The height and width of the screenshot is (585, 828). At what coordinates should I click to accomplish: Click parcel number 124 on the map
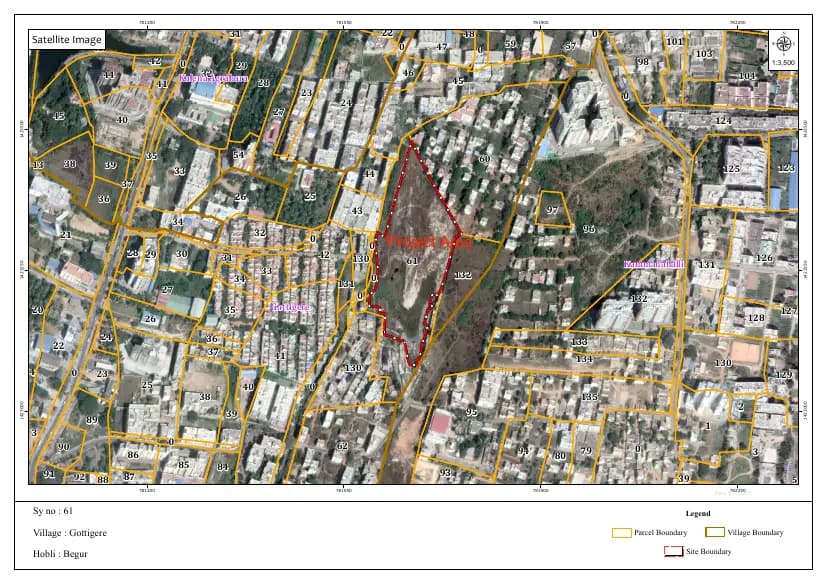723,121
